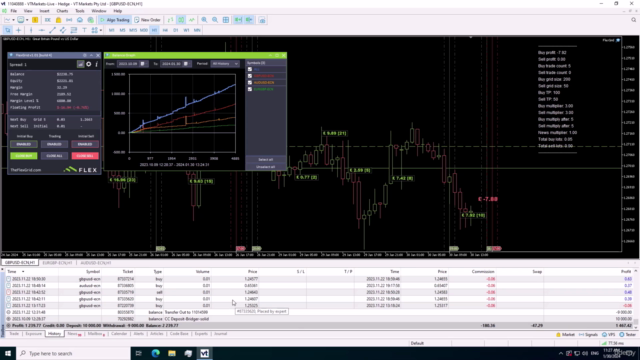
Task: Click the red CLOSE SELL button
Action: (85, 156)
